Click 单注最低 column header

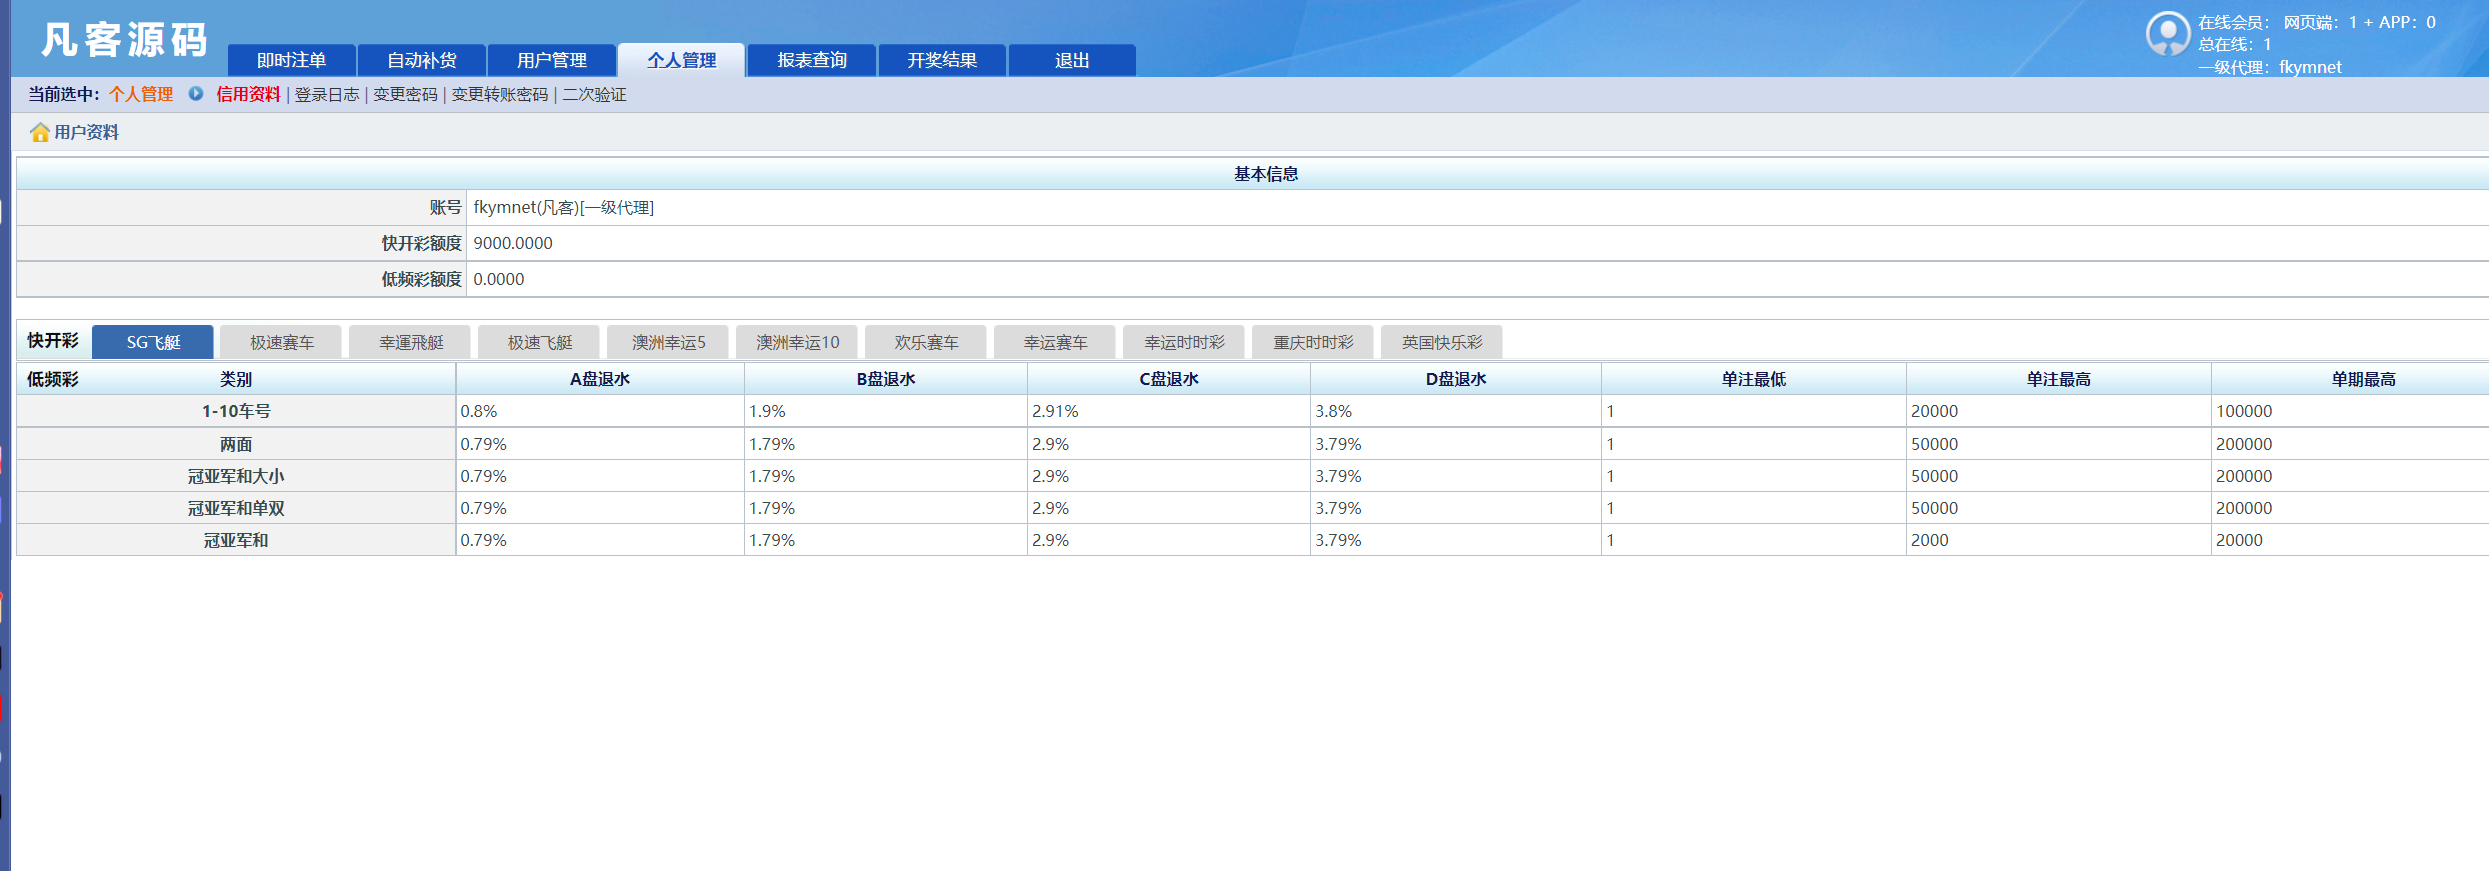tap(1754, 379)
